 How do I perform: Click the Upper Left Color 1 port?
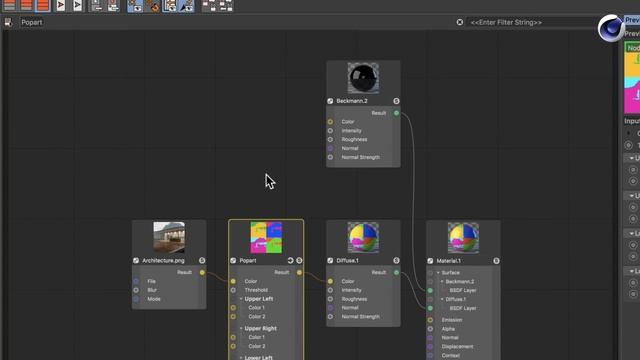click(x=233, y=308)
